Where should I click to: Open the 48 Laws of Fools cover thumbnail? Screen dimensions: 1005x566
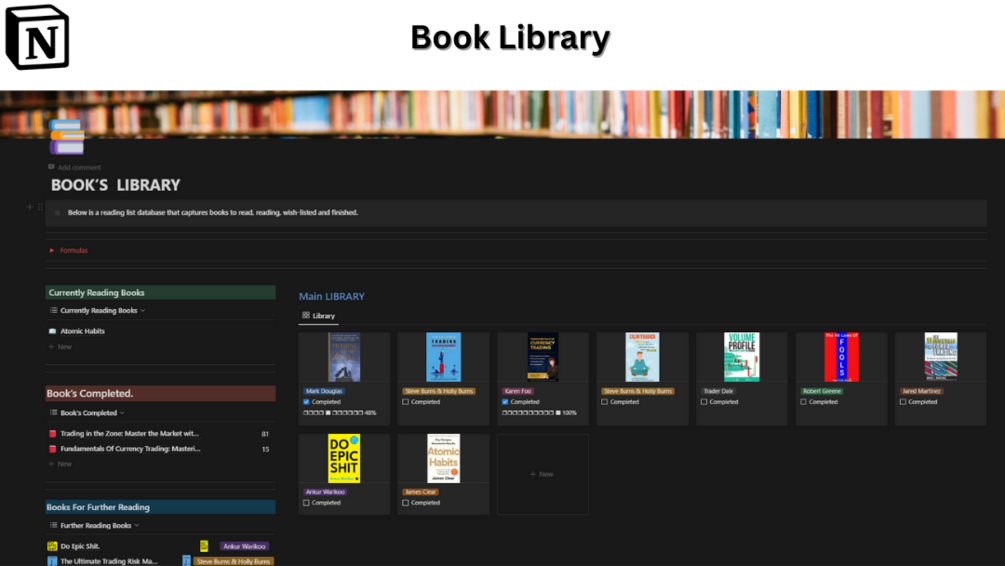841,357
